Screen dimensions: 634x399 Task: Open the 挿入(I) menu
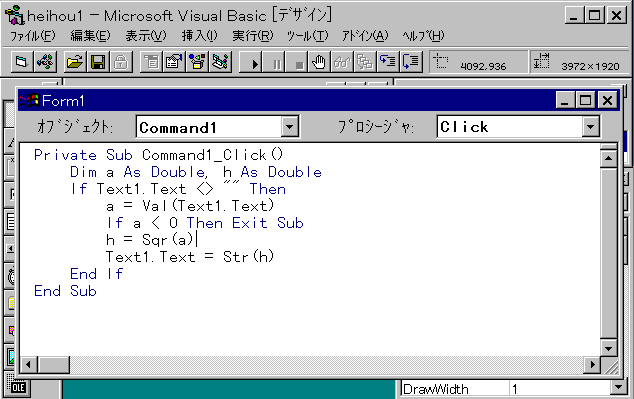pos(199,36)
